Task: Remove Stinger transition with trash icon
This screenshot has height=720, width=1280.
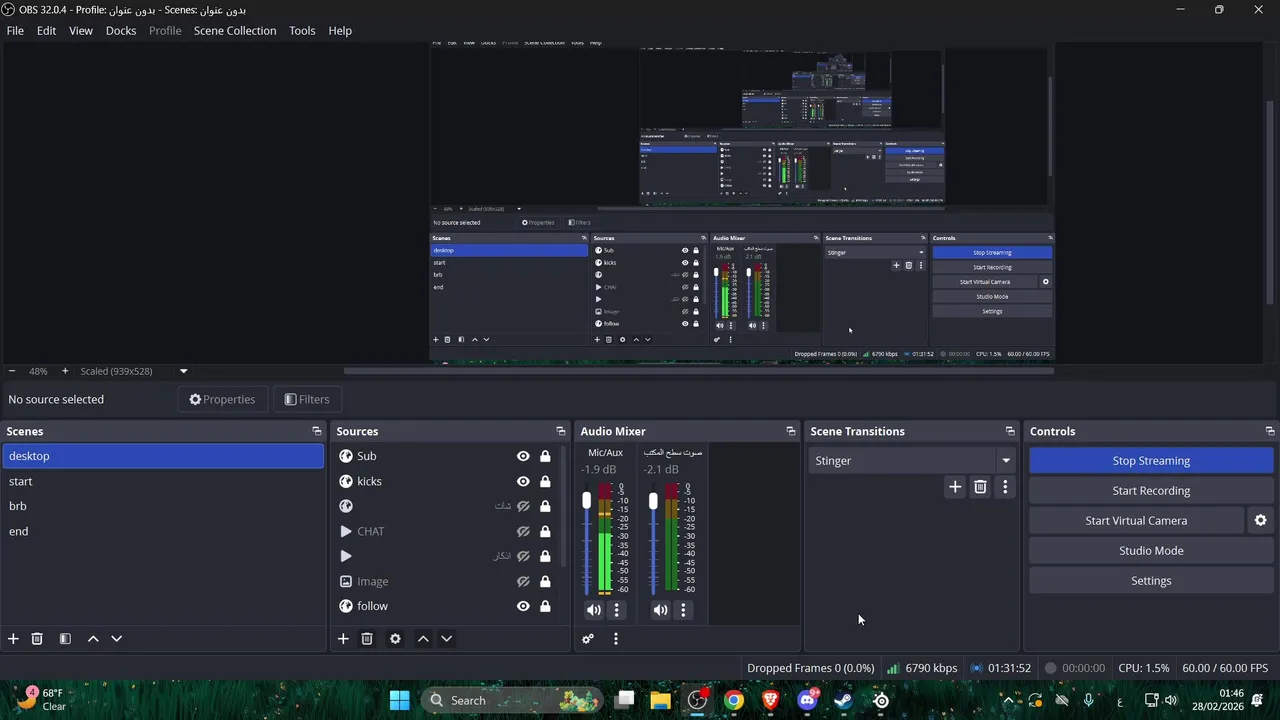Action: 980,487
